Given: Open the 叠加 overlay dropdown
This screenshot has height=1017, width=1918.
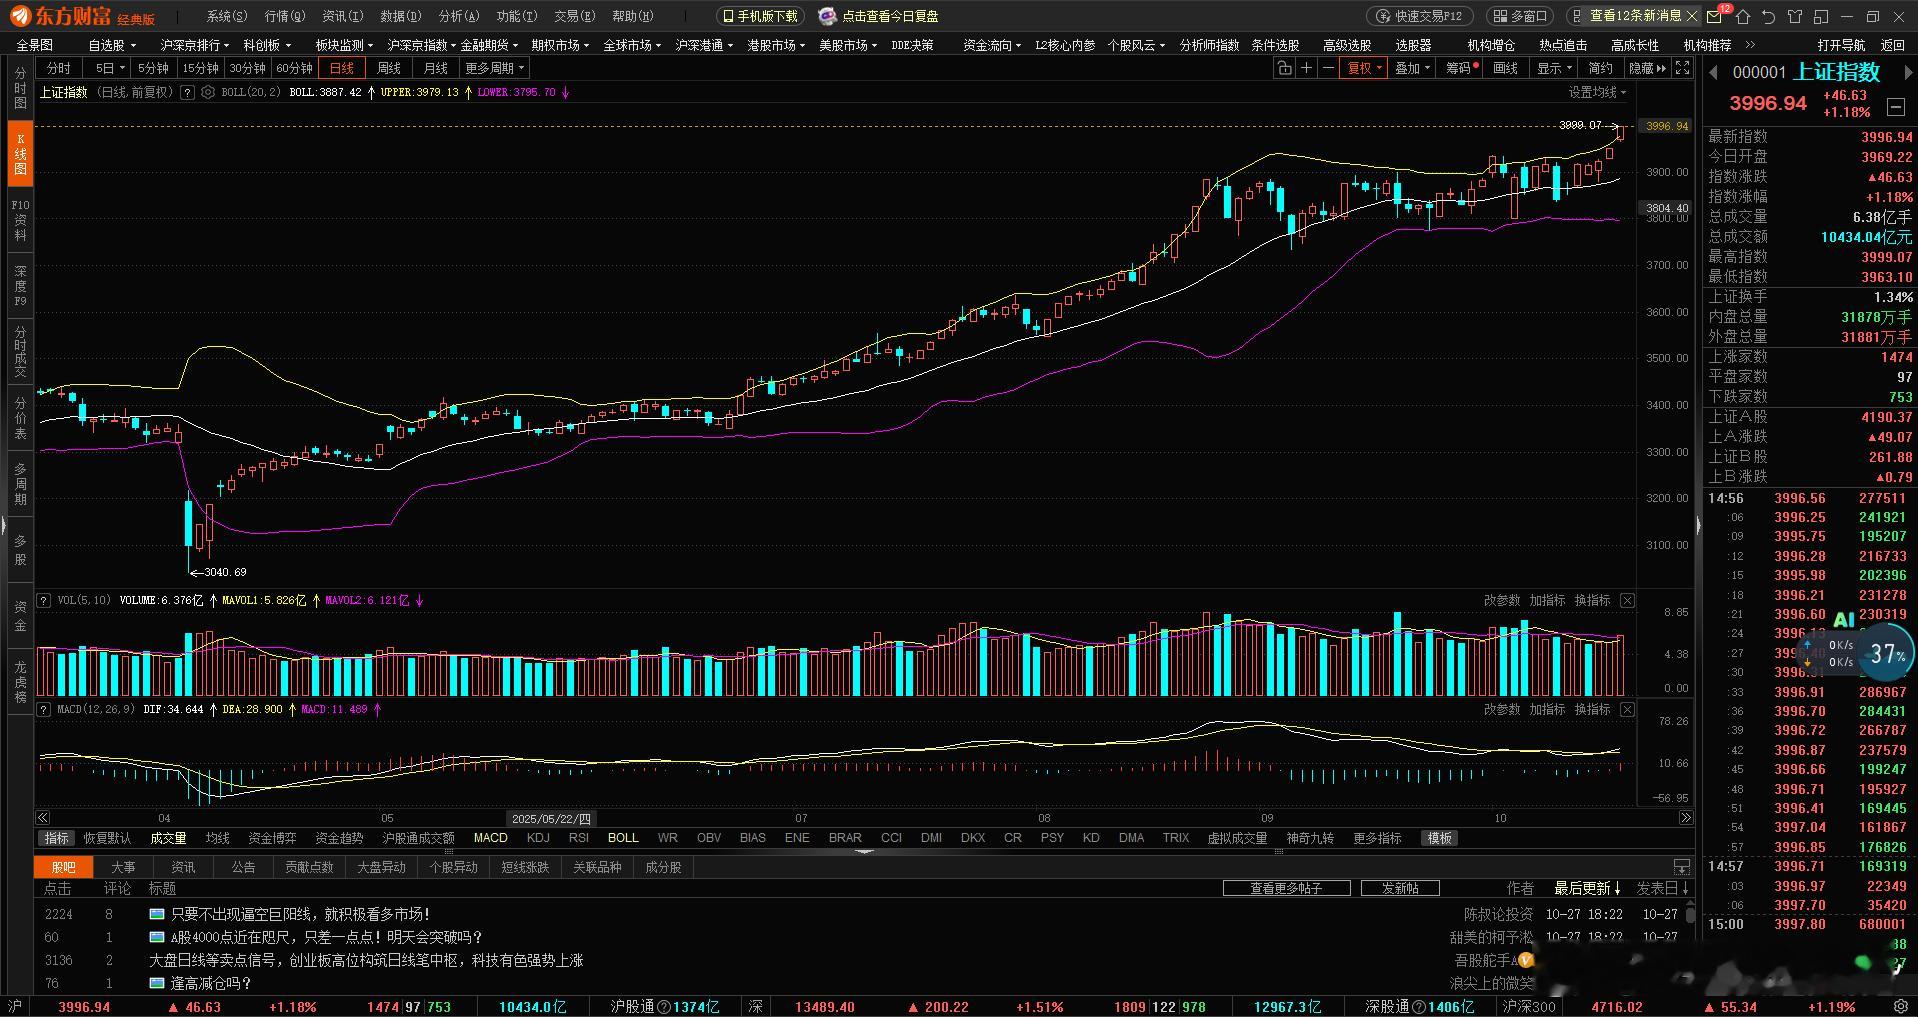Looking at the screenshot, I should (1412, 68).
